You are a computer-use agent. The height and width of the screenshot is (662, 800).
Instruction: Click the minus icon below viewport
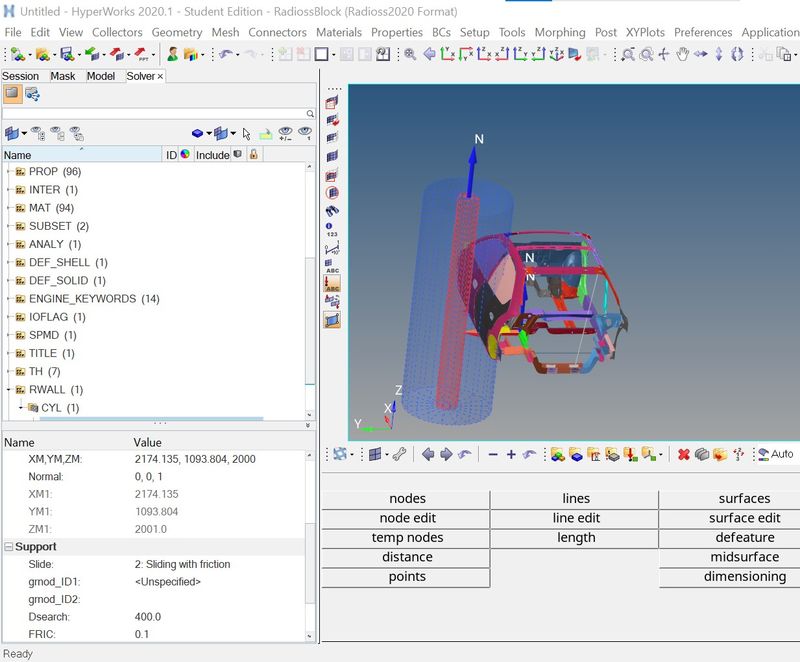coord(493,454)
